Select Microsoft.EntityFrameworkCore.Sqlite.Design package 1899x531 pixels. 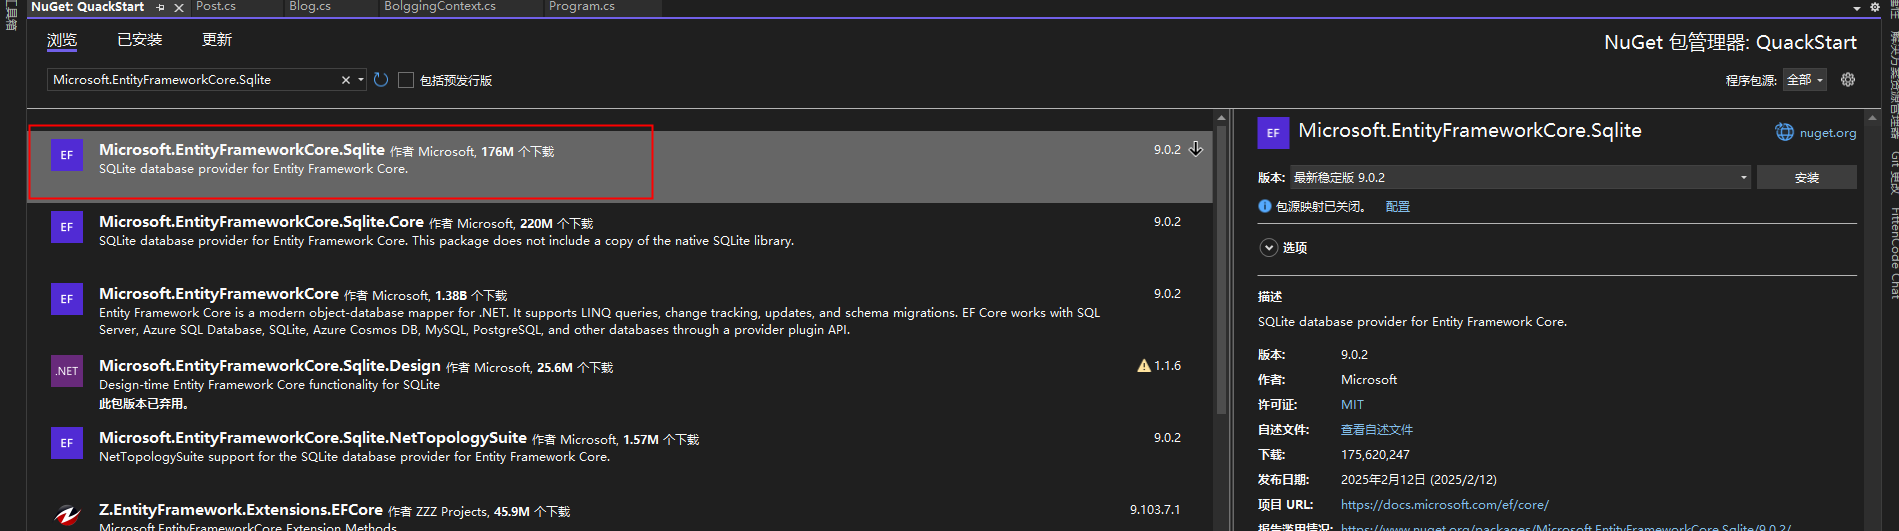point(620,384)
